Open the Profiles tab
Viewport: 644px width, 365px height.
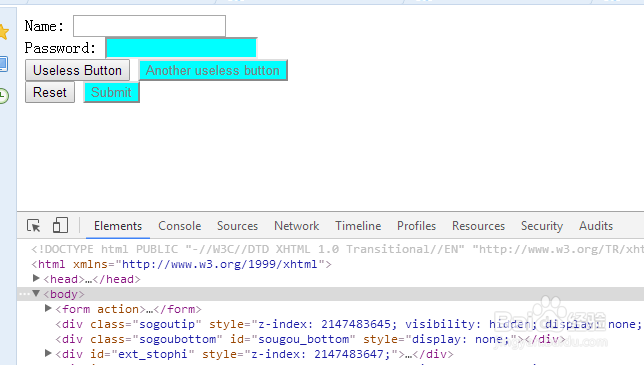pos(416,226)
